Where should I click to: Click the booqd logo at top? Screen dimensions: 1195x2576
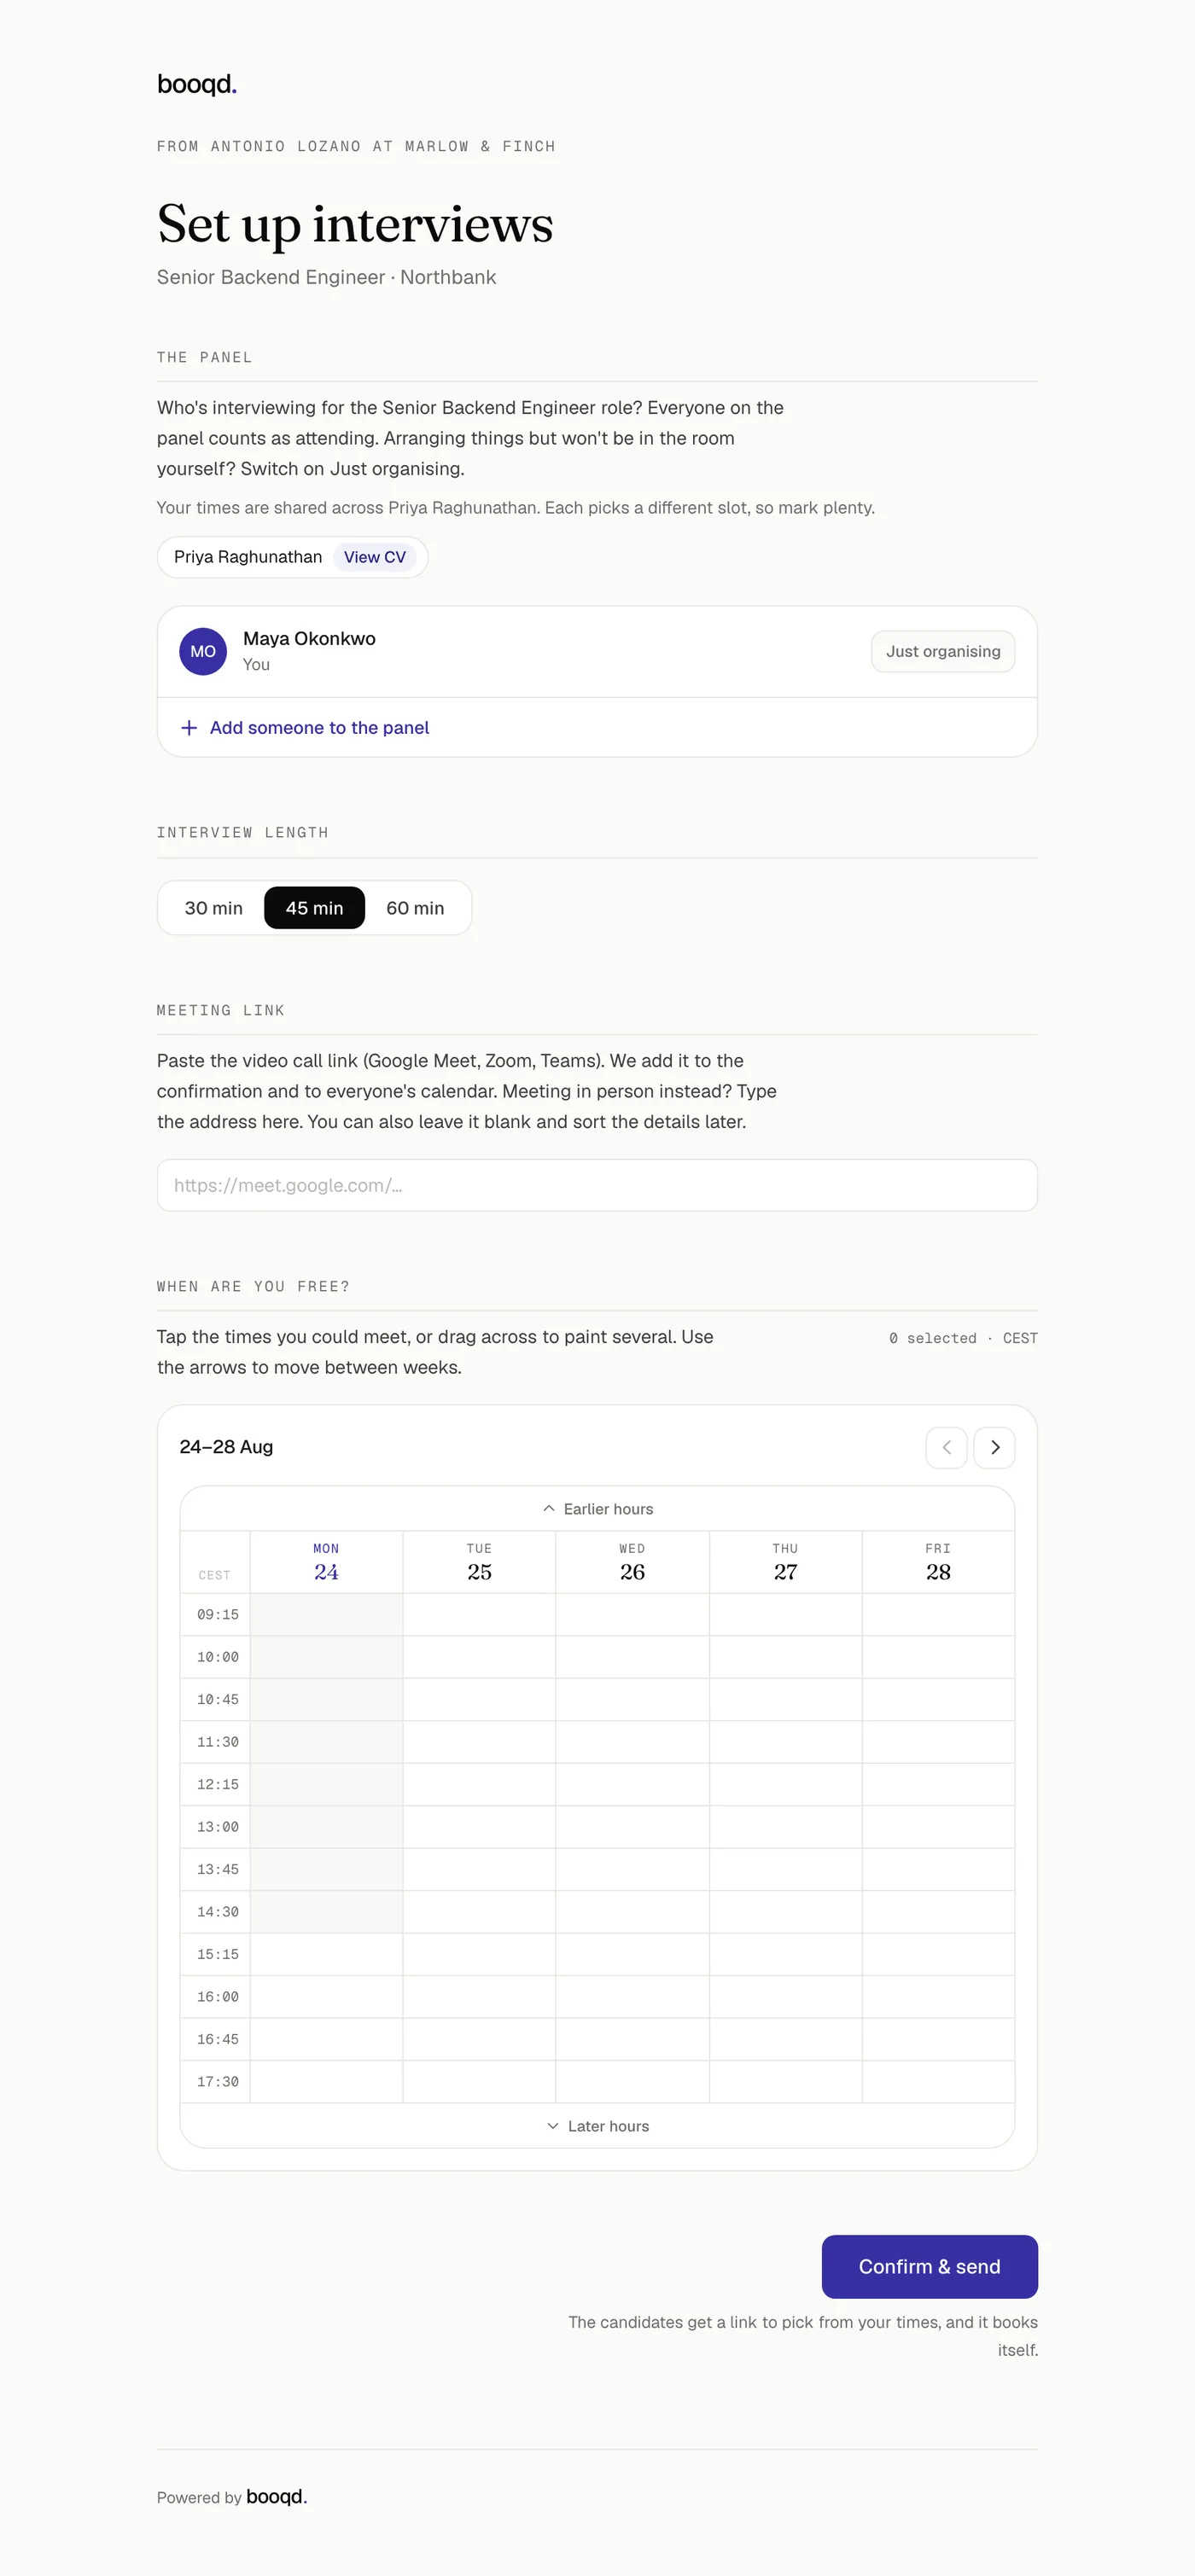pos(197,85)
